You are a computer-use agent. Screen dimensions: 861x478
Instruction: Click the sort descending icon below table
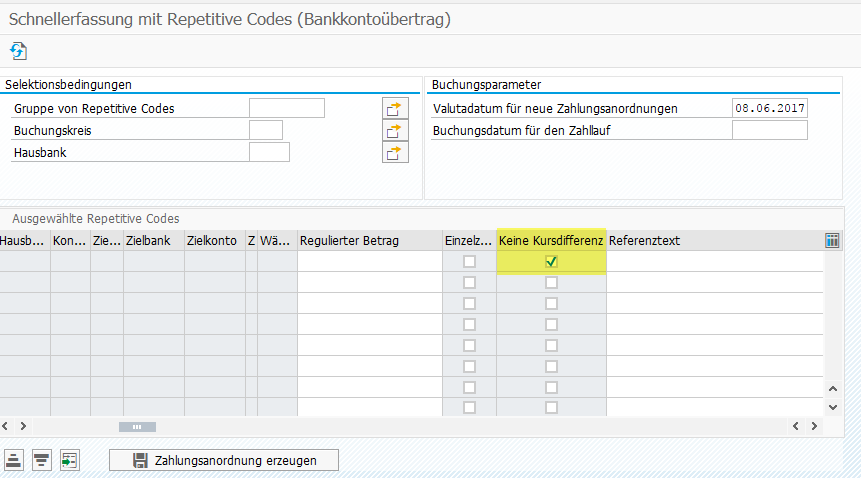click(41, 460)
